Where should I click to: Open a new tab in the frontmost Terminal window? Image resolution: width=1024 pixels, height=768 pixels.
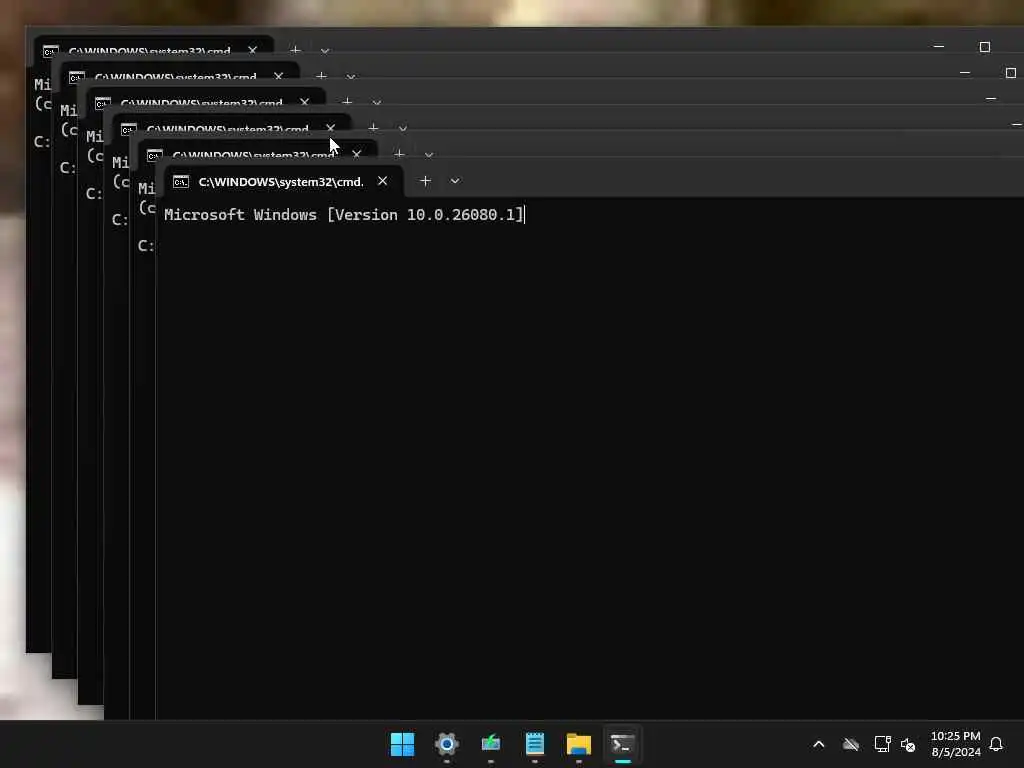425,181
